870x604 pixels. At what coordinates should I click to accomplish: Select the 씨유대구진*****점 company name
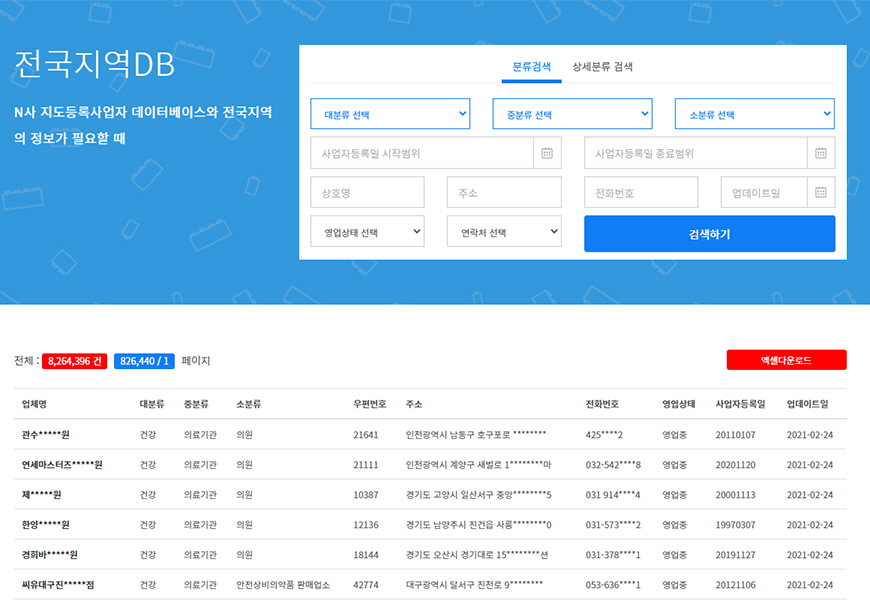[x=58, y=585]
